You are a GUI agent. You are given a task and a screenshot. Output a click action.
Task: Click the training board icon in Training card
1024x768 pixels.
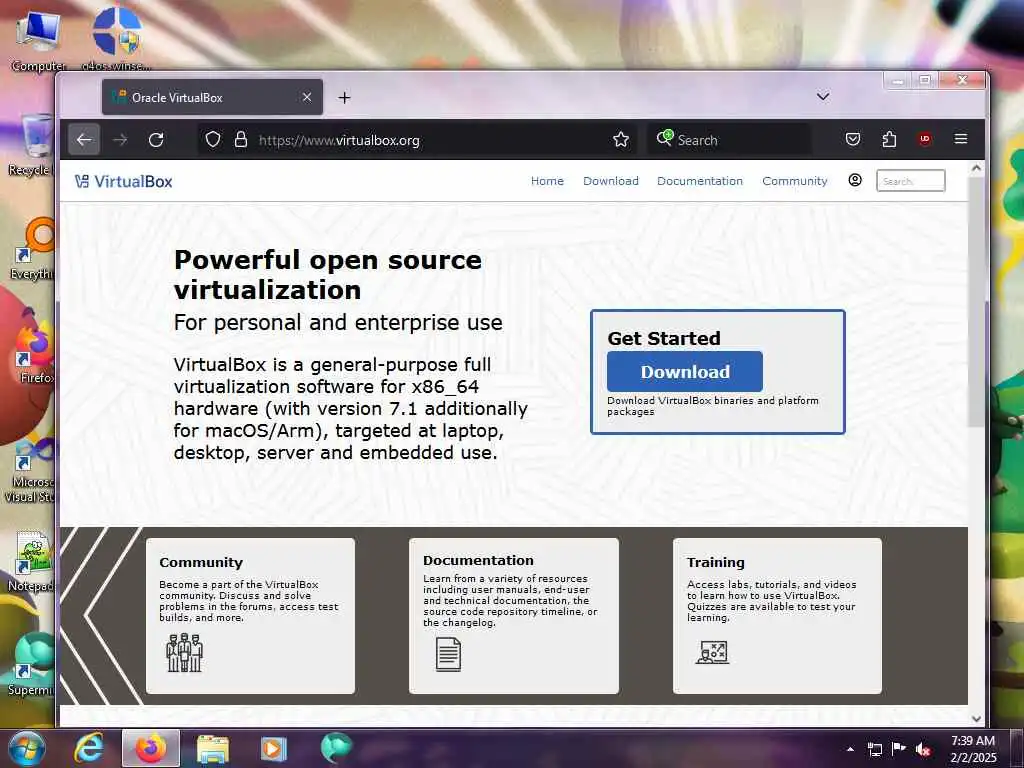pyautogui.click(x=712, y=652)
